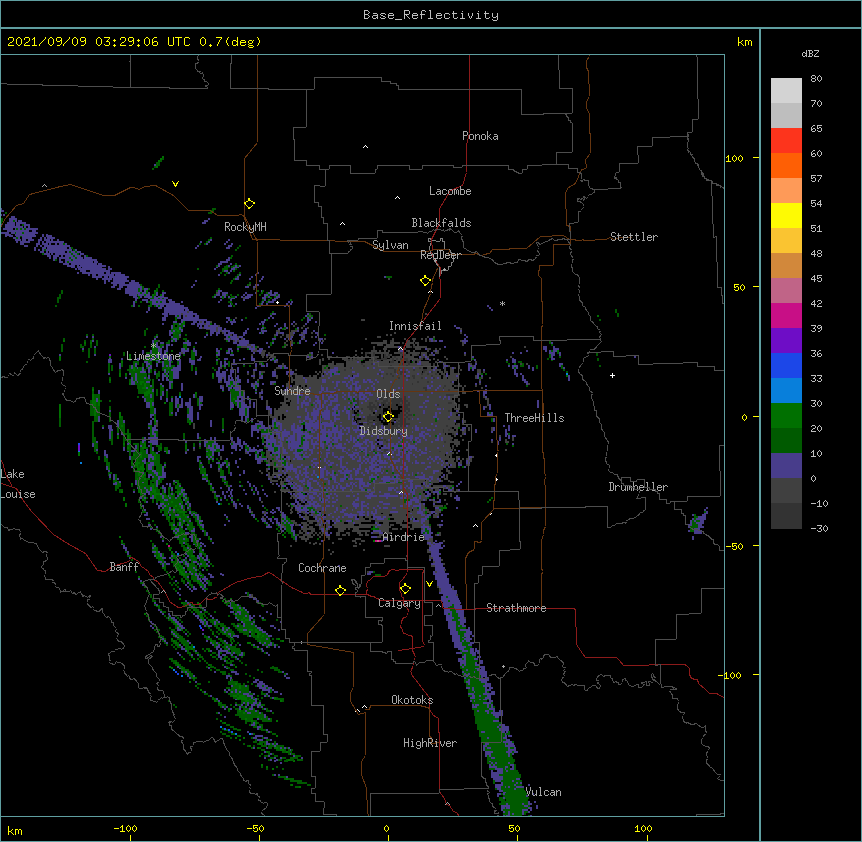862x842 pixels.
Task: Click the km unit label at top right
Action: pyautogui.click(x=744, y=42)
